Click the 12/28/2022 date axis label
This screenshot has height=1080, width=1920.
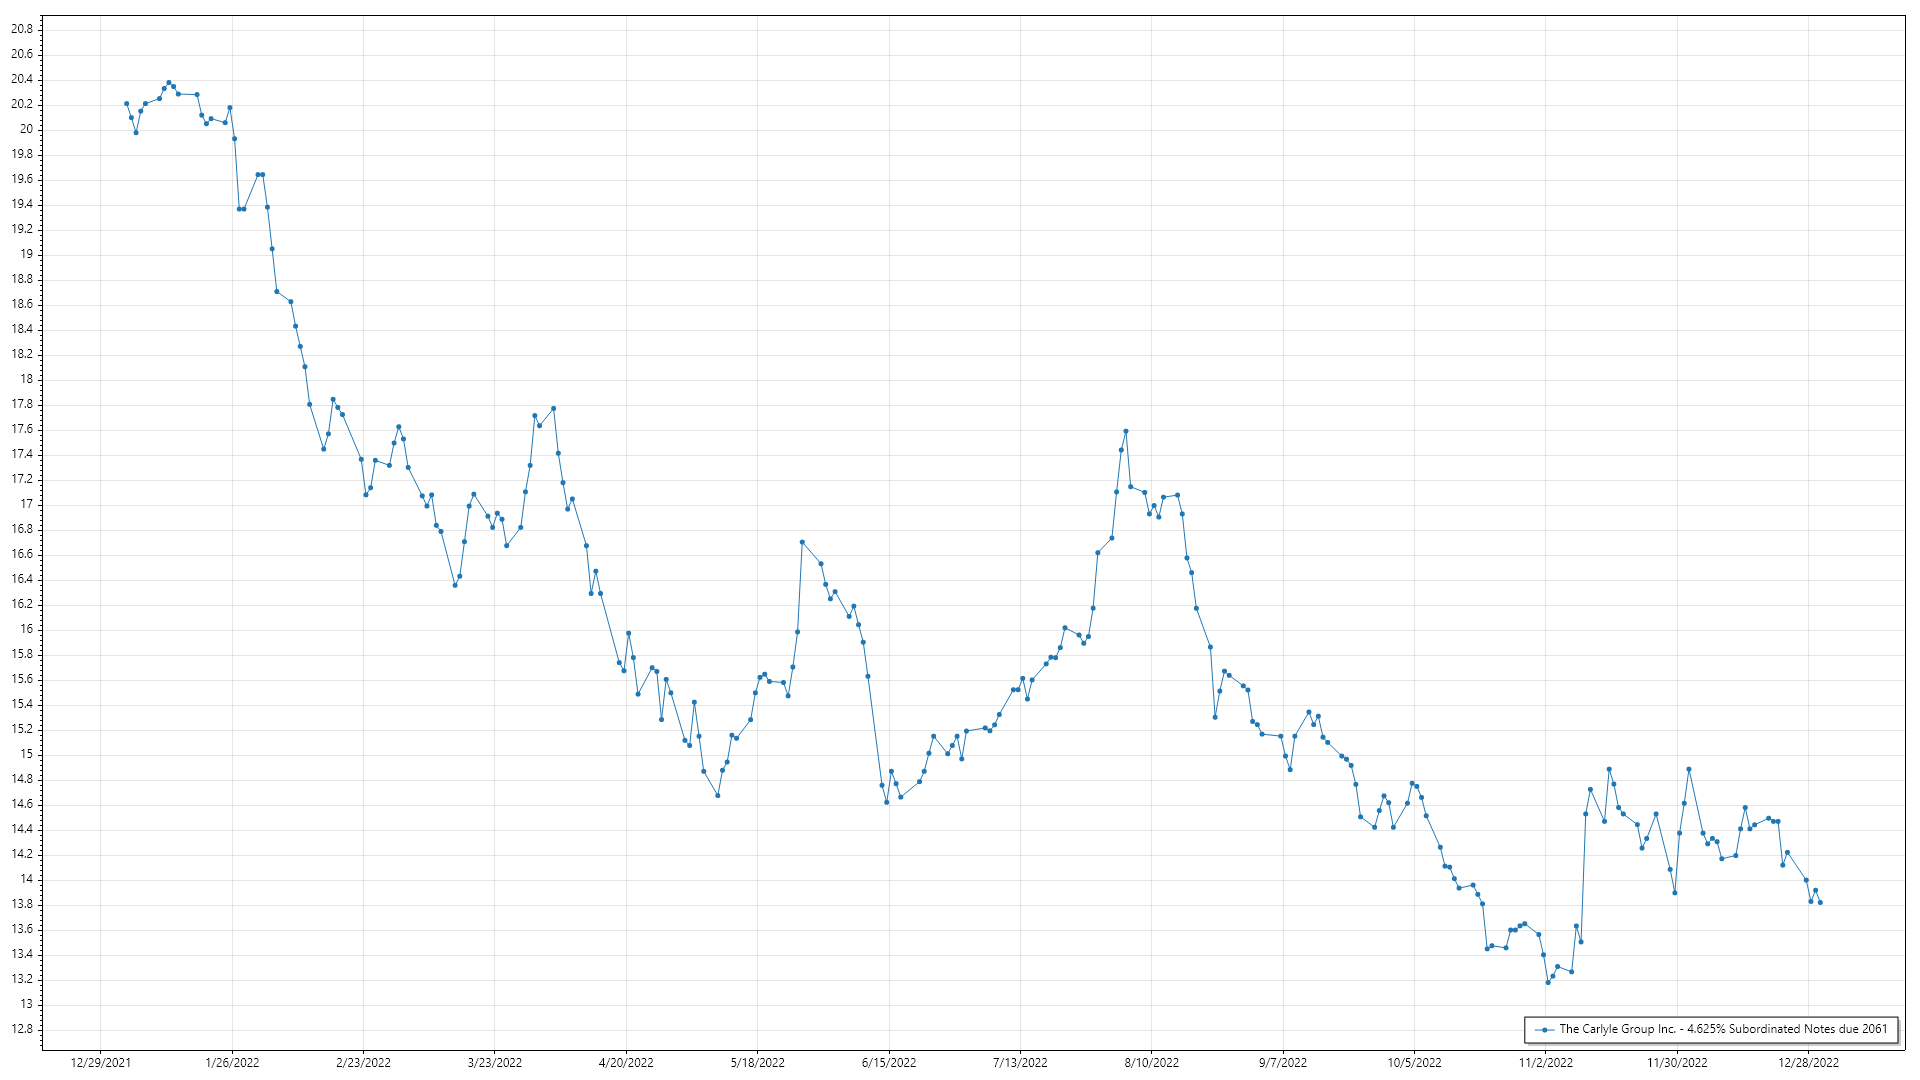point(1808,1063)
